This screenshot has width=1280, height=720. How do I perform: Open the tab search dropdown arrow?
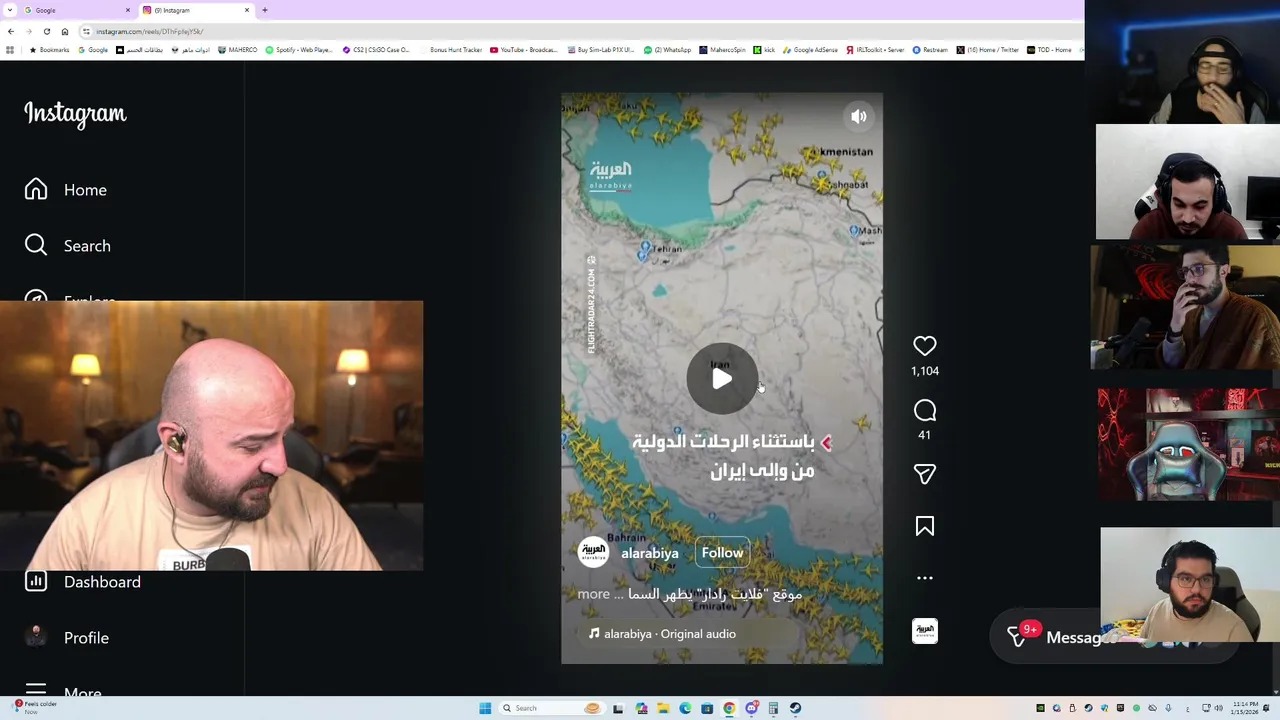[11, 10]
